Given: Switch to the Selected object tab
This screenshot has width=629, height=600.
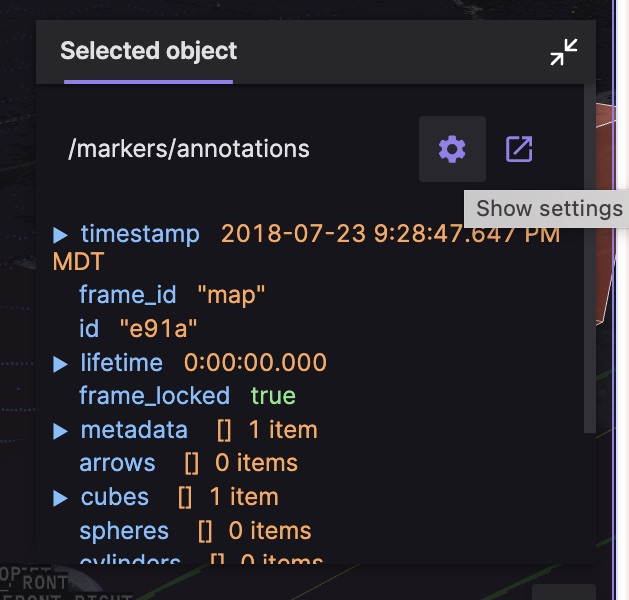Looking at the screenshot, I should tap(148, 51).
